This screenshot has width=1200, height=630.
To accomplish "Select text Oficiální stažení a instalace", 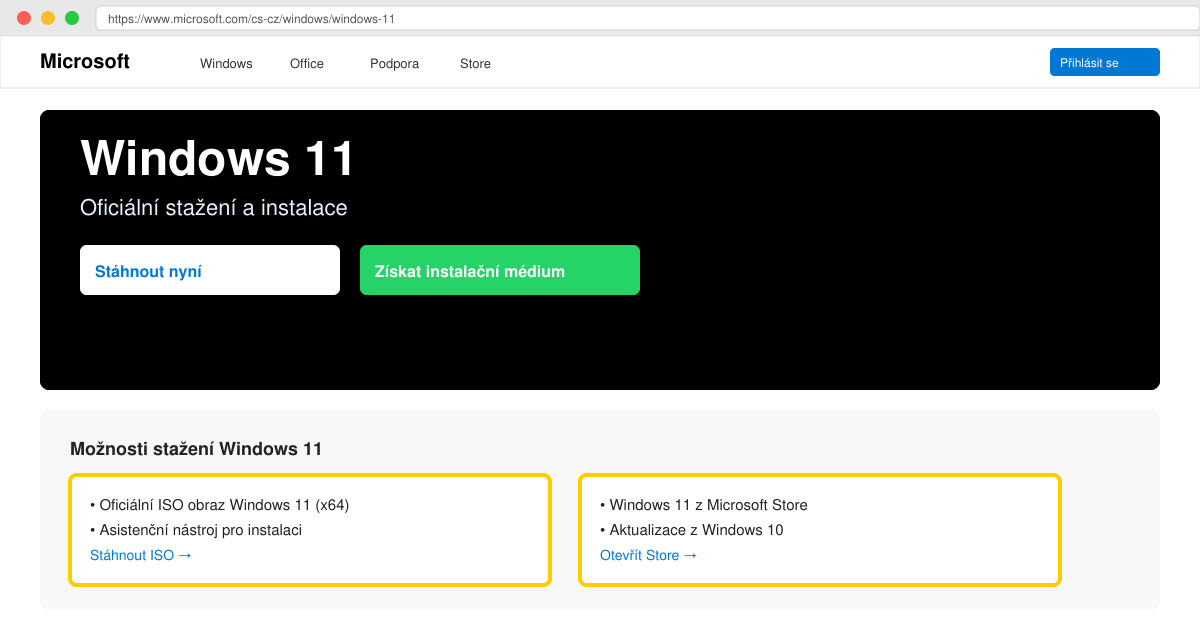I will tap(214, 208).
